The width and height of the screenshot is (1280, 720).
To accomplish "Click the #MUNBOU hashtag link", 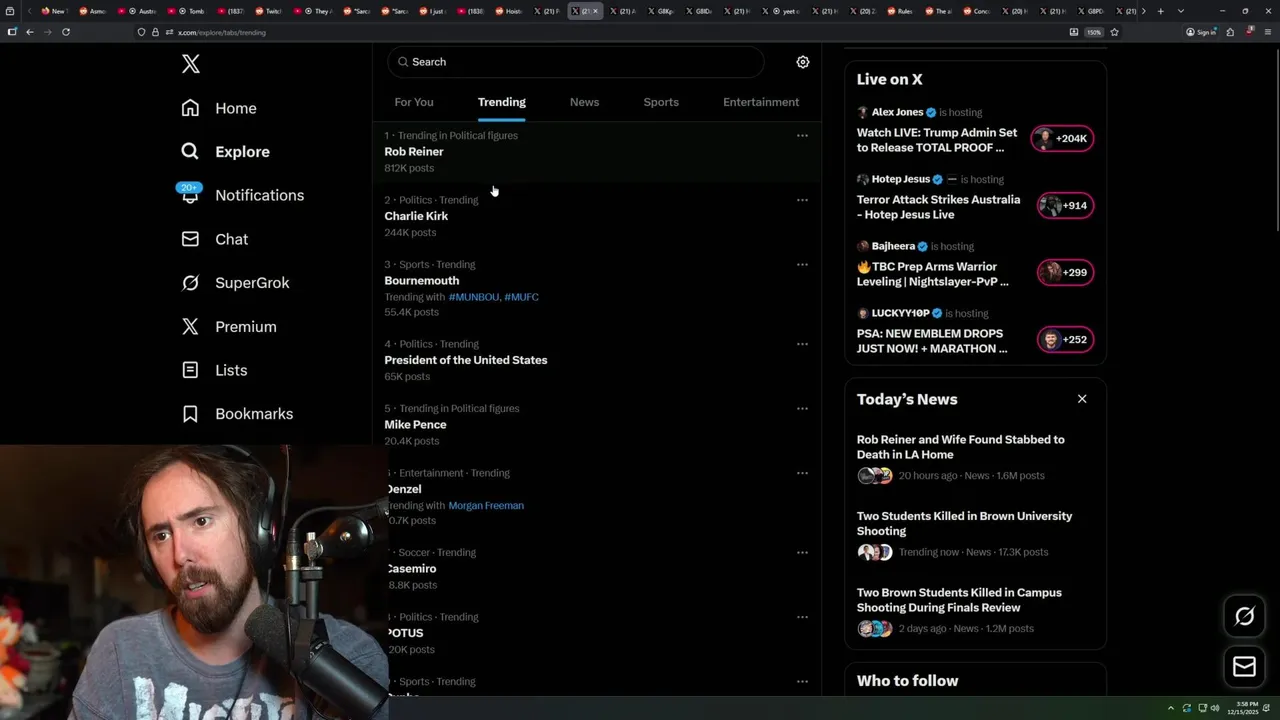I will pyautogui.click(x=473, y=297).
